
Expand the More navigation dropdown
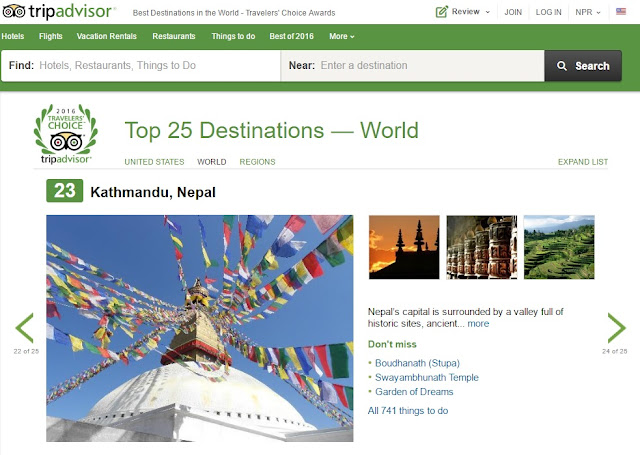(342, 36)
